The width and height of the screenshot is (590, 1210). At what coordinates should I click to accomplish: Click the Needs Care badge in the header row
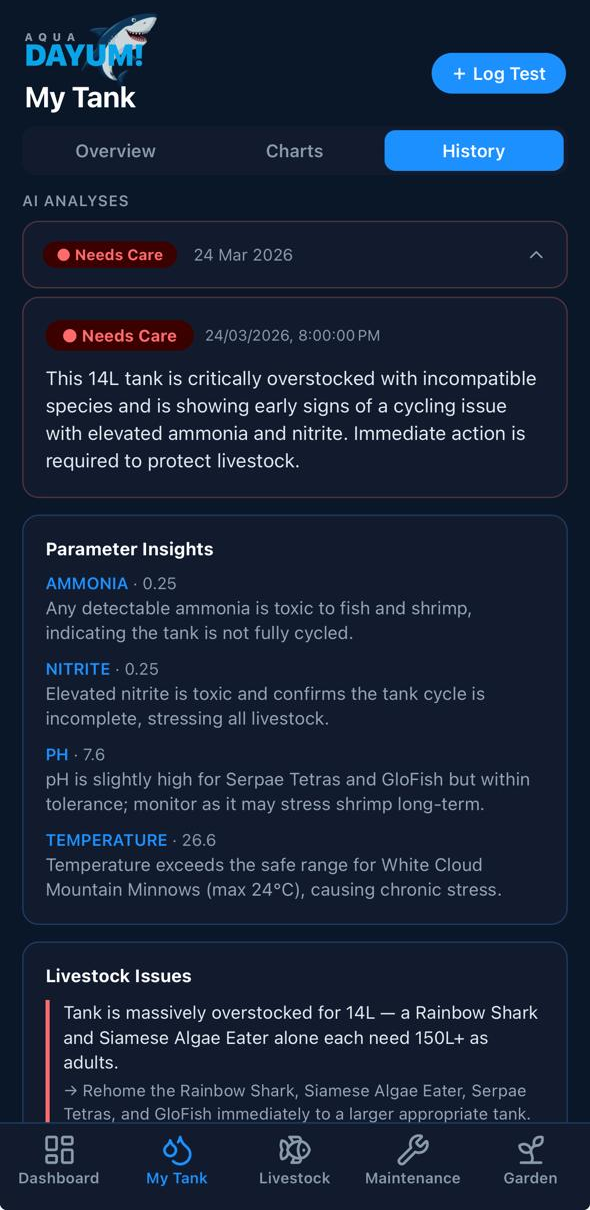[x=110, y=255]
